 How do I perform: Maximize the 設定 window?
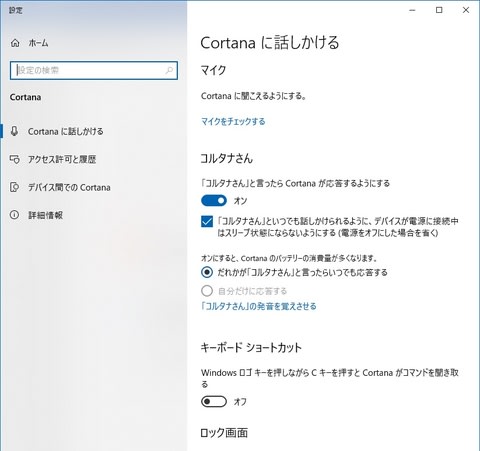tap(439, 10)
